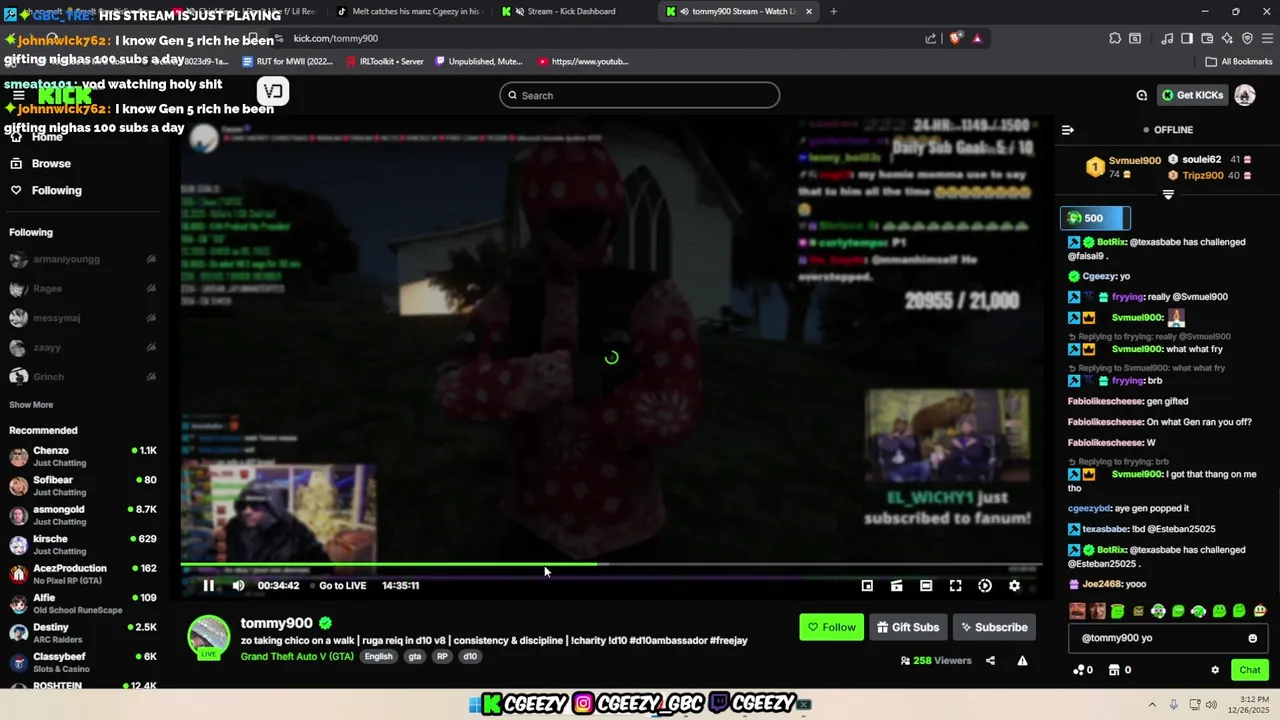Open Chenzo recommended channel

pyautogui.click(x=83, y=457)
